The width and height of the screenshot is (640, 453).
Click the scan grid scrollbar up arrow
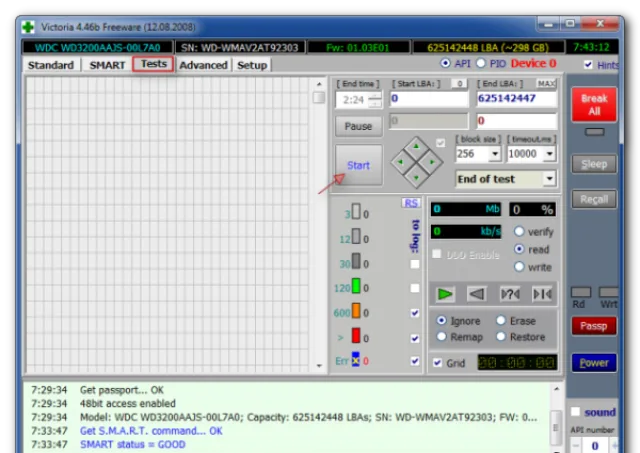coord(319,84)
